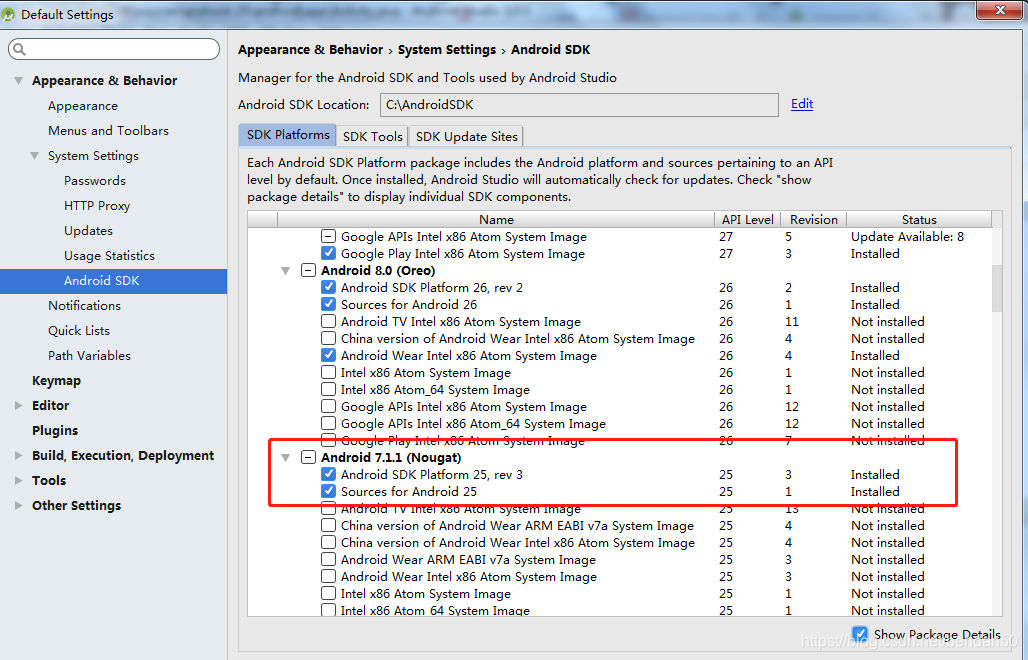Collapse the System Settings tree node
This screenshot has width=1028, height=660.
pyautogui.click(x=35, y=156)
